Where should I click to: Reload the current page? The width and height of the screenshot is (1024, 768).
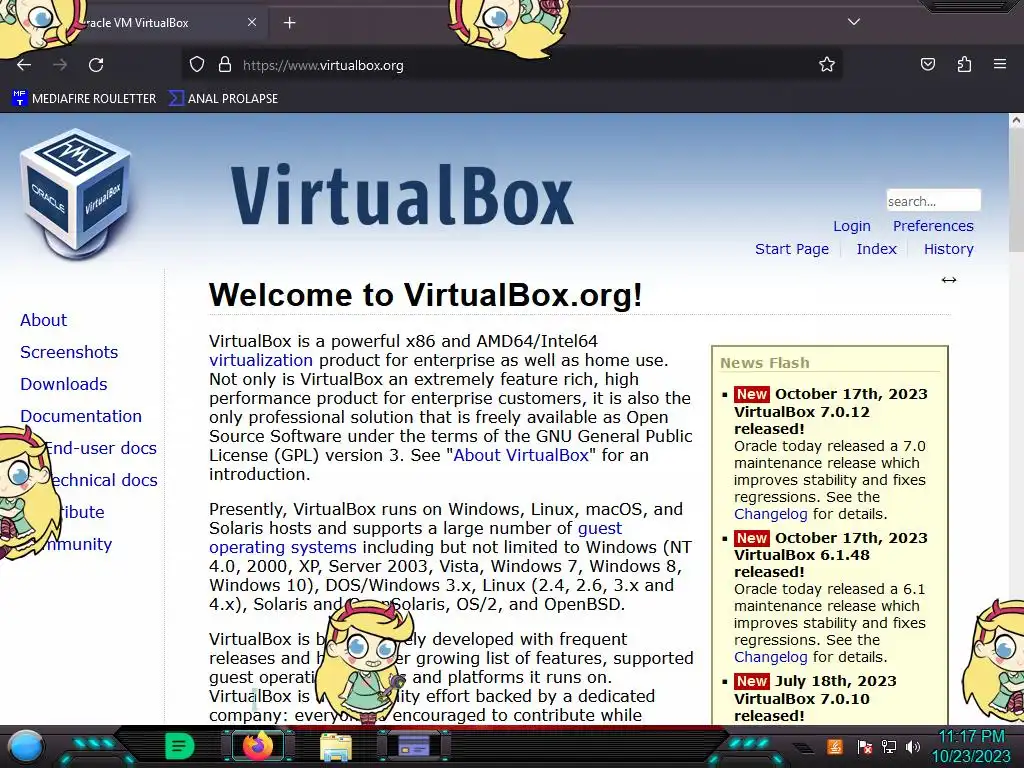pyautogui.click(x=96, y=65)
